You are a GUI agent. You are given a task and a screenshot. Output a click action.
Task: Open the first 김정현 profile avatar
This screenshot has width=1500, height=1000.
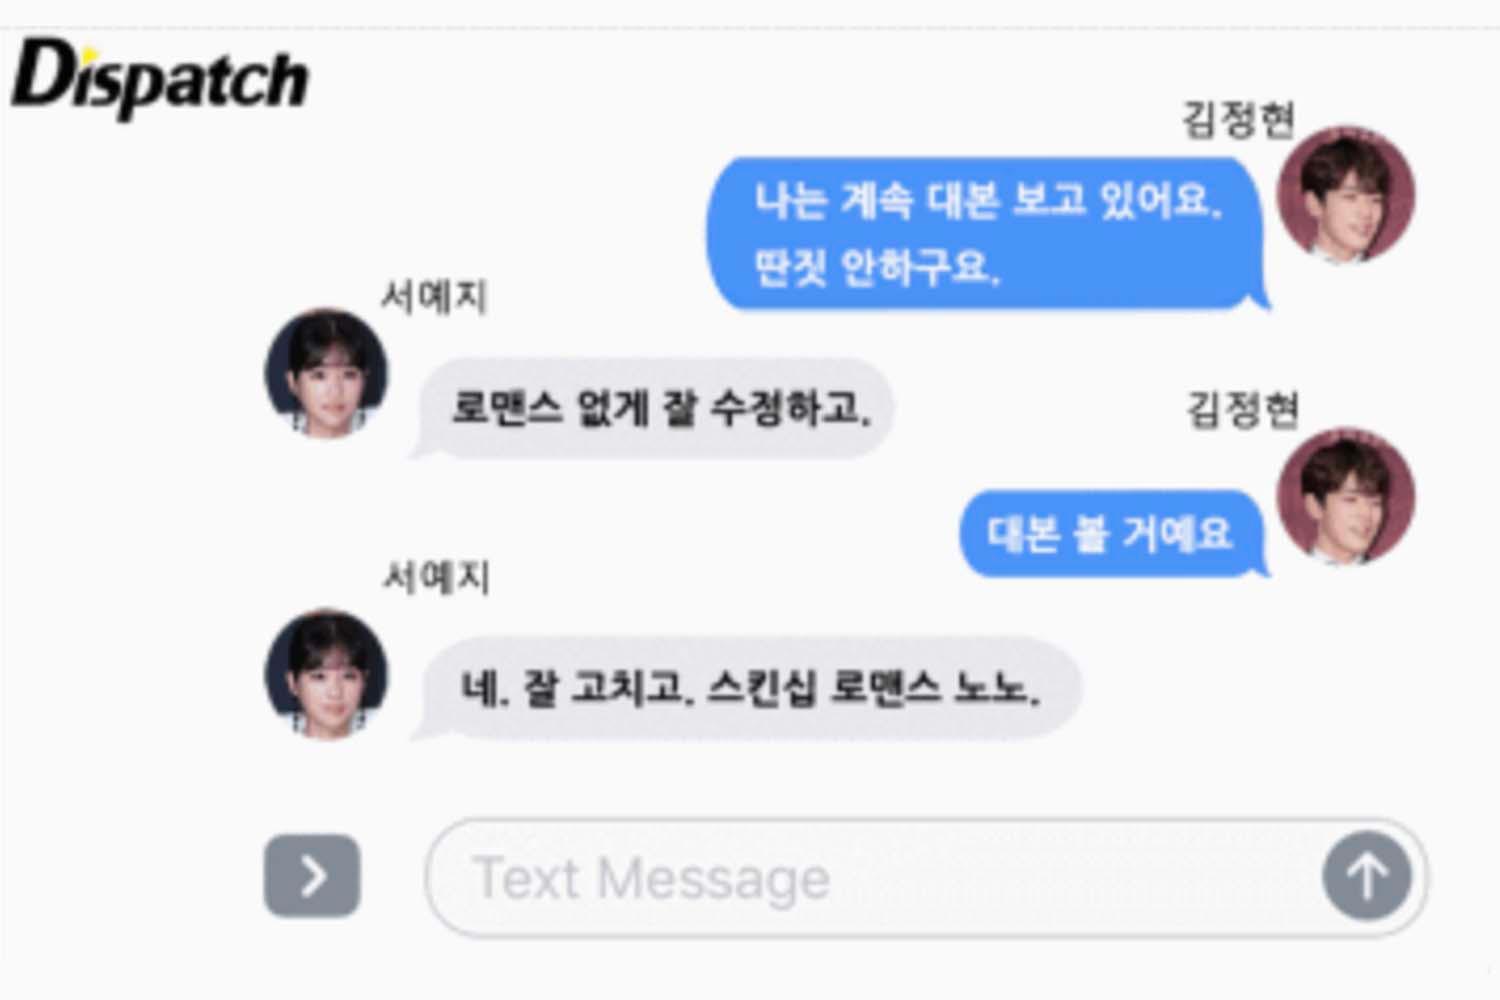pyautogui.click(x=1346, y=195)
